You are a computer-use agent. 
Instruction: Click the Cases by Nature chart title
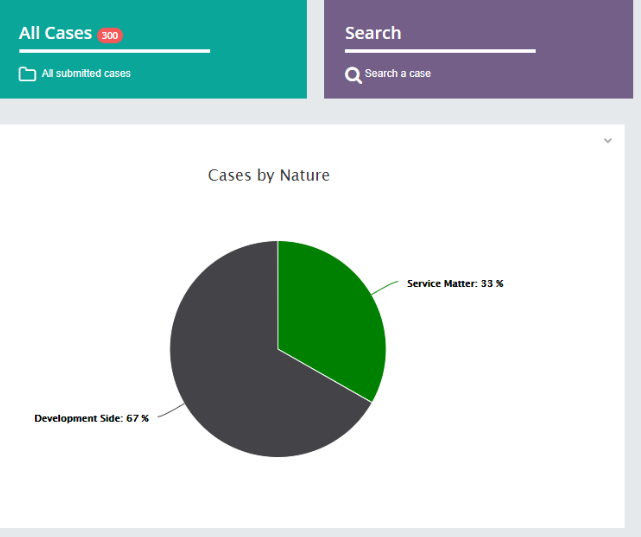click(268, 176)
